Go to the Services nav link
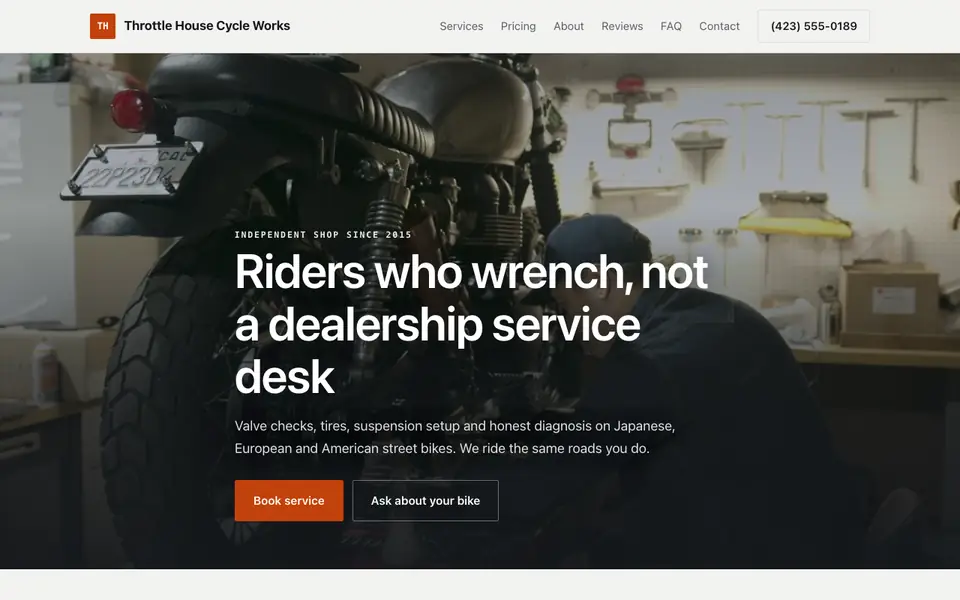The height and width of the screenshot is (600, 960). click(x=461, y=26)
